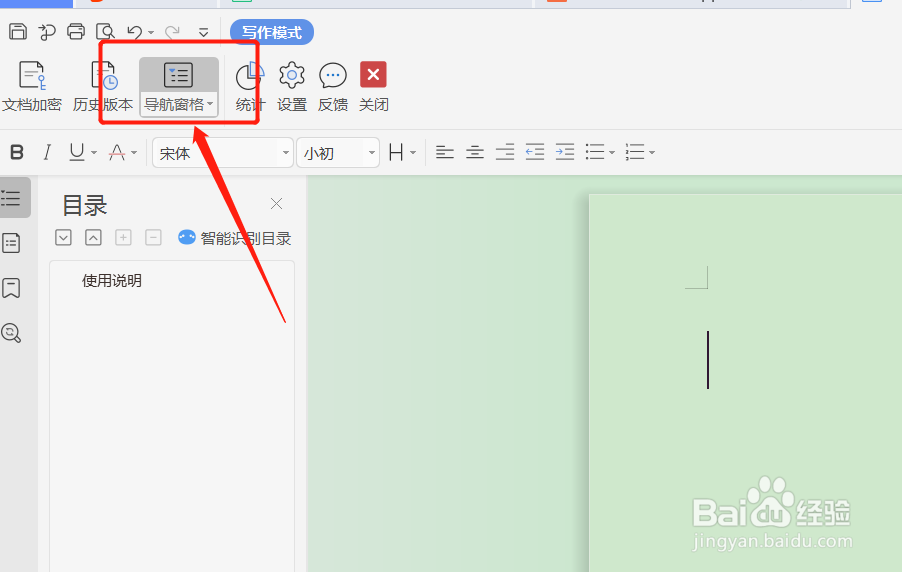Select sidebar find and replace icon
The width and height of the screenshot is (902, 572).
click(x=12, y=333)
